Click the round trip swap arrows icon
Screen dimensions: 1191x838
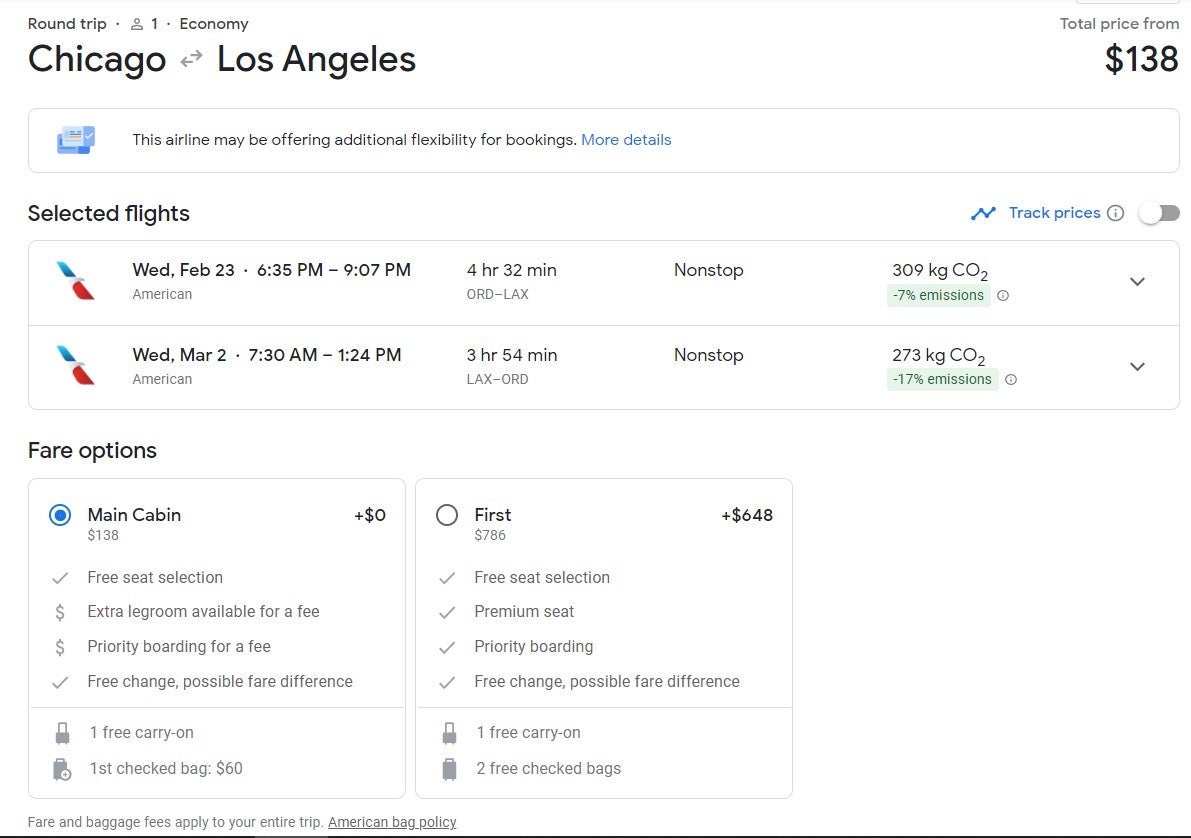(x=191, y=60)
